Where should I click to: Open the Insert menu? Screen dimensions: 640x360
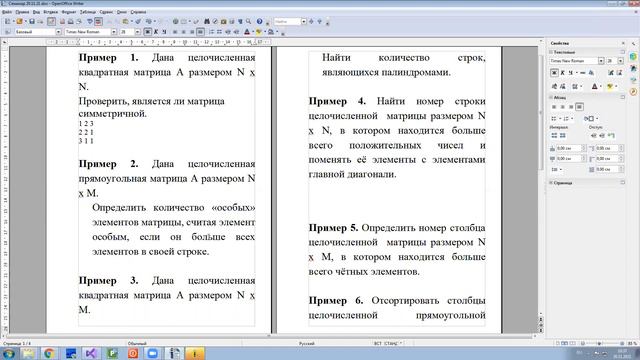(51, 12)
